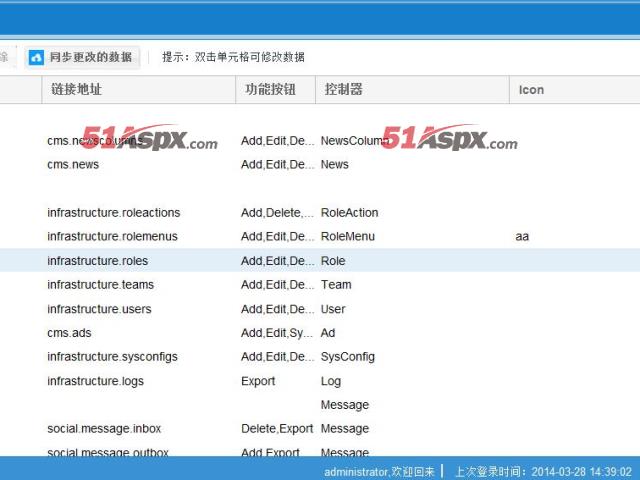The height and width of the screenshot is (480, 640).
Task: Select the infrastructure.rolemenus cell
Action: click(112, 236)
